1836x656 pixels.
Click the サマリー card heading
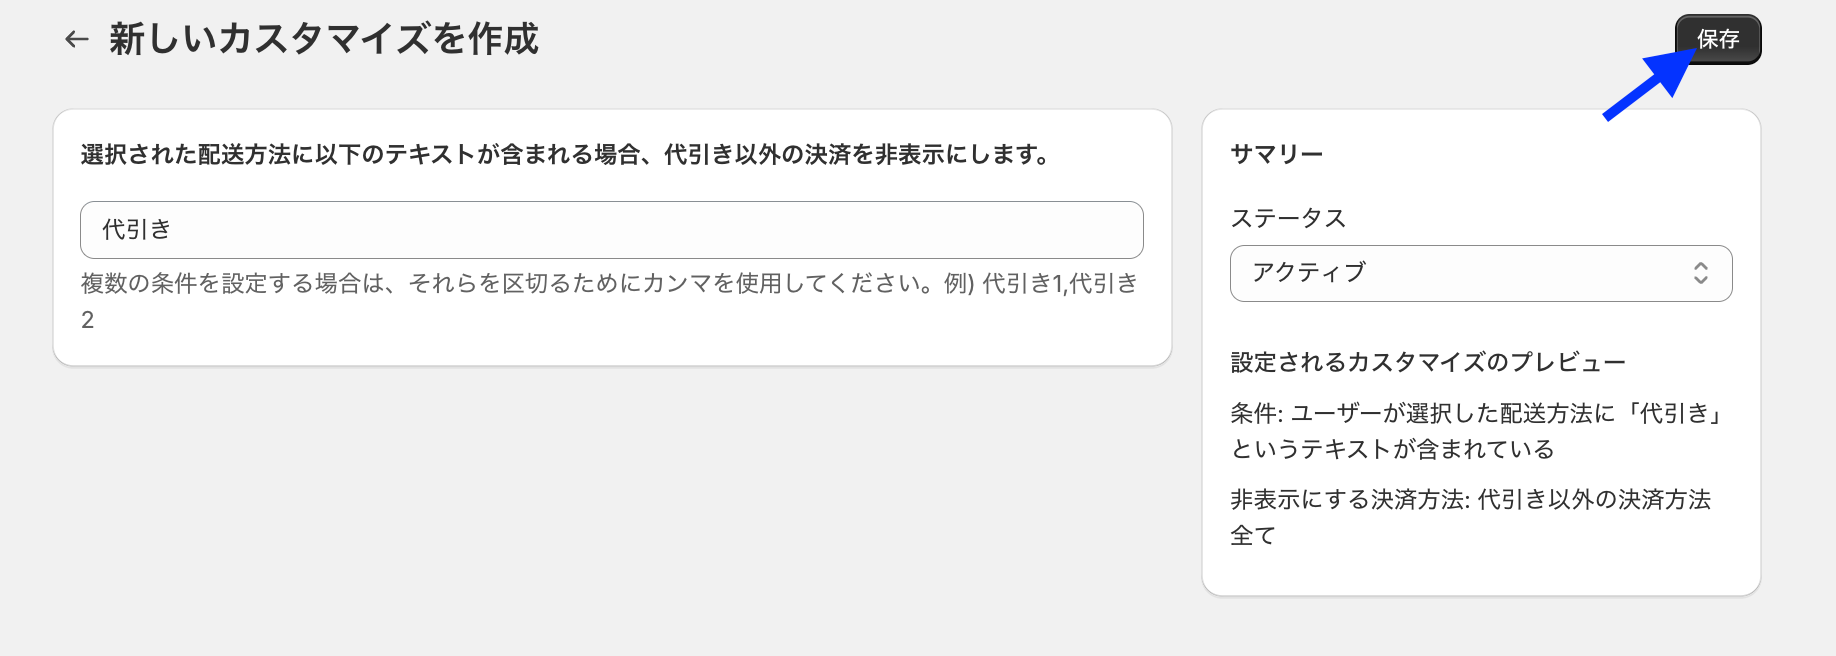coord(1276,154)
